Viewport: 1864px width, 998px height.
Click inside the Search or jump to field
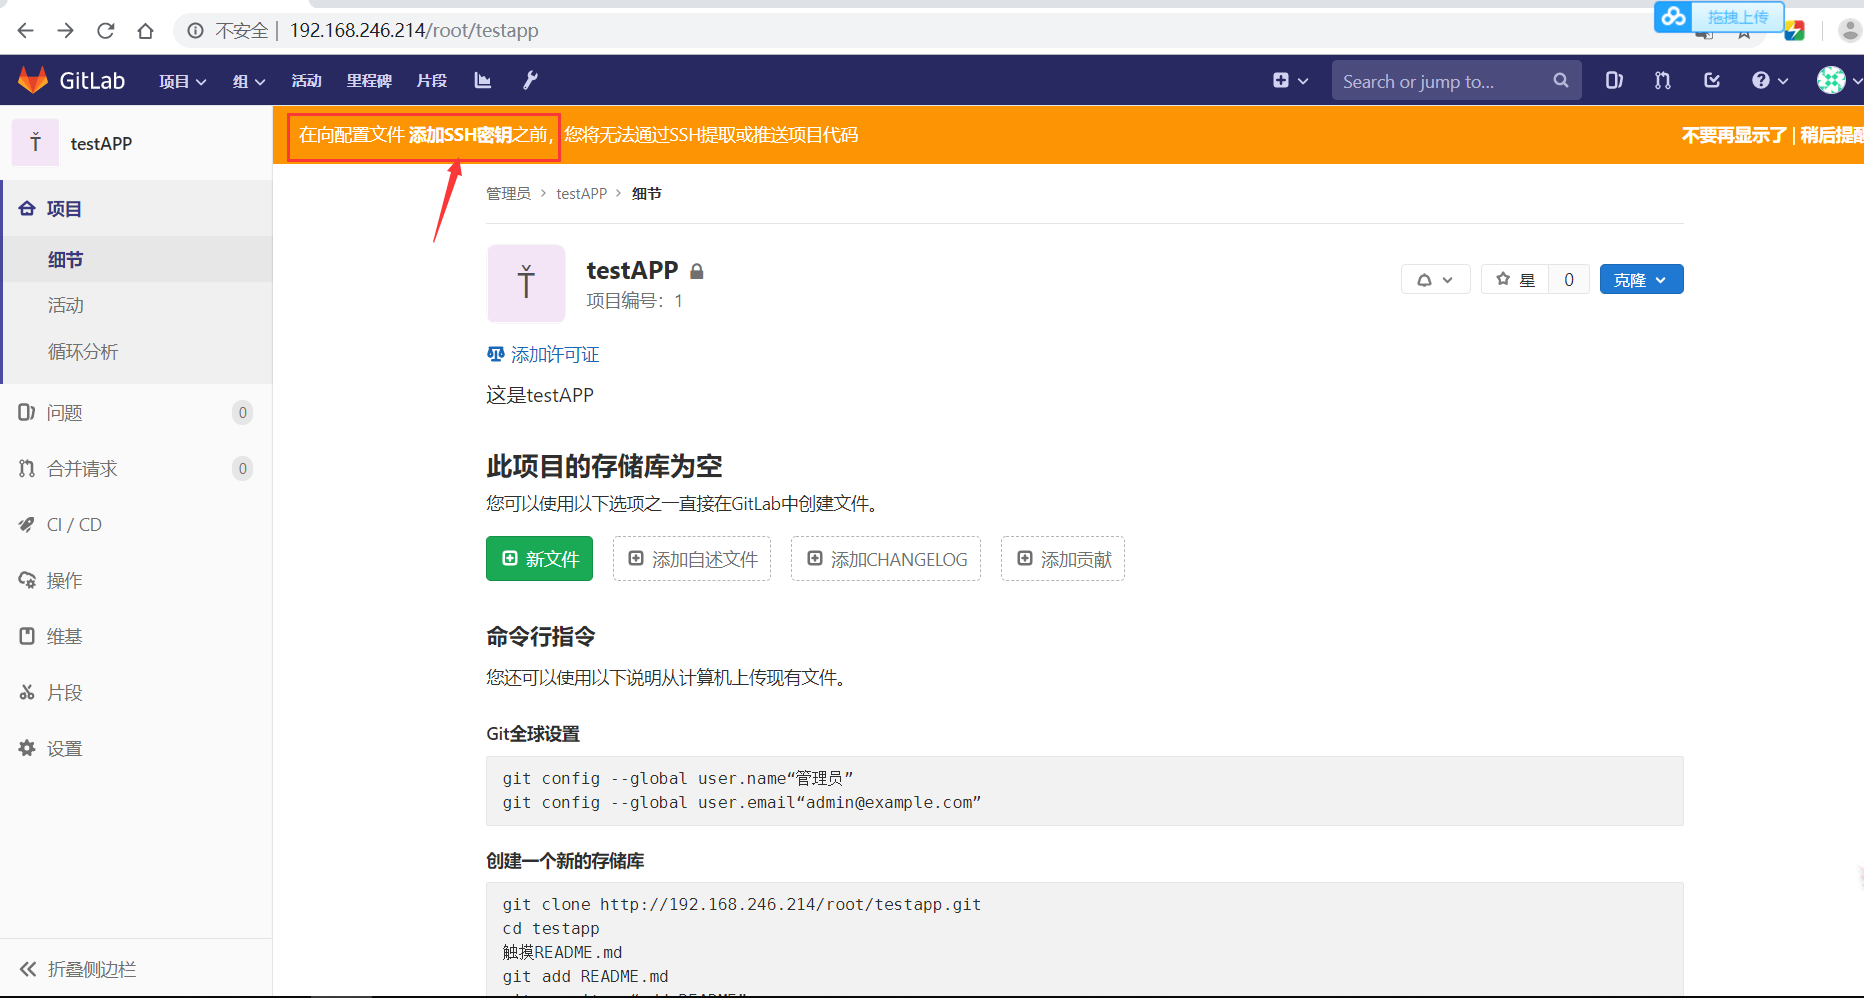1440,80
